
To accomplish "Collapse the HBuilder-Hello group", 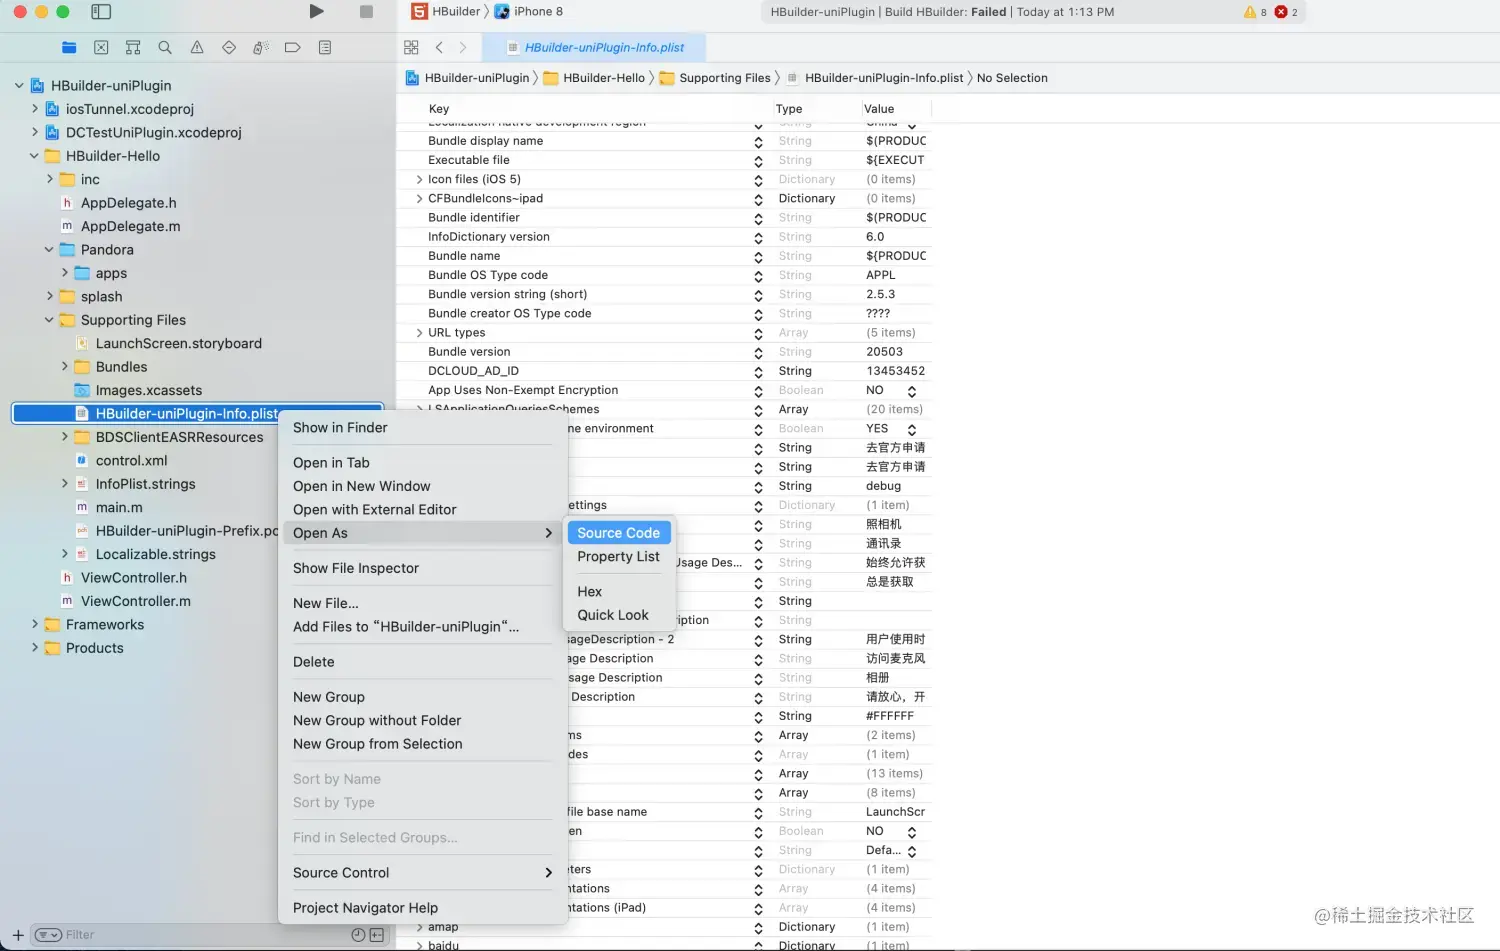I will coord(34,155).
